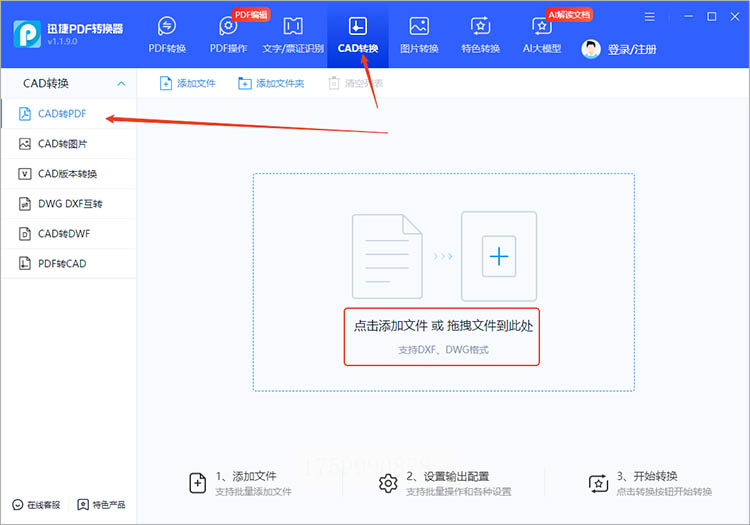Select the PDF操作 tool icon
The width and height of the screenshot is (750, 525).
[x=228, y=26]
